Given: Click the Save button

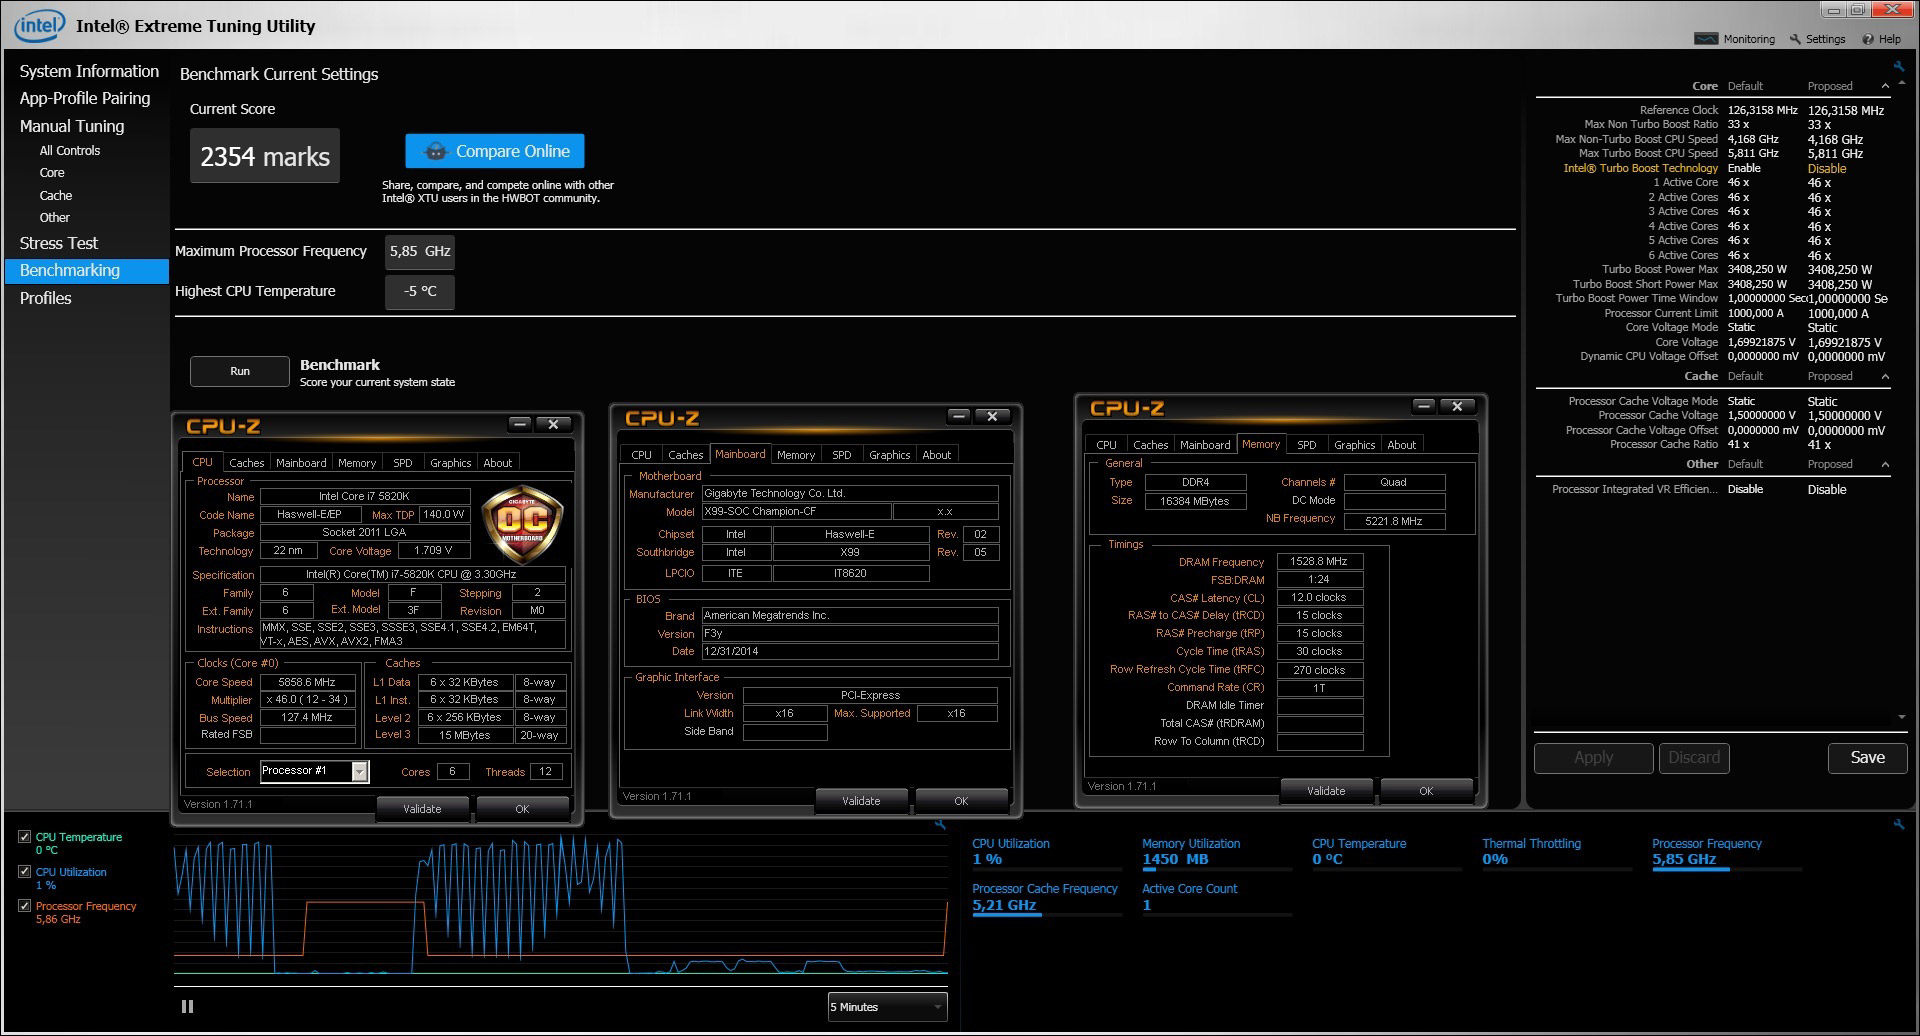Looking at the screenshot, I should point(1867,758).
